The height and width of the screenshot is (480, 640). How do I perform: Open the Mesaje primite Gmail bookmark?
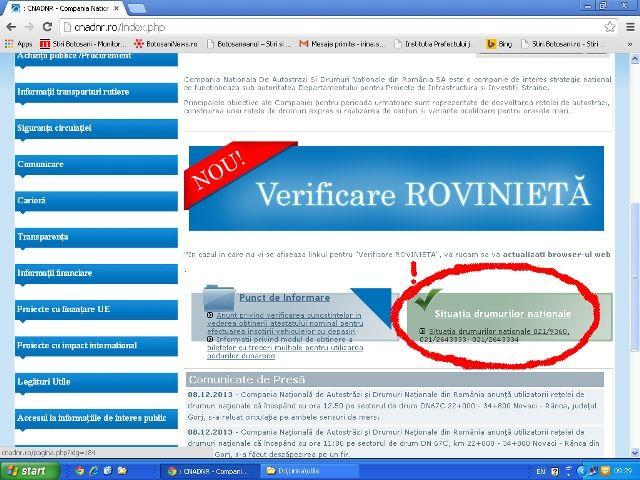click(x=340, y=44)
